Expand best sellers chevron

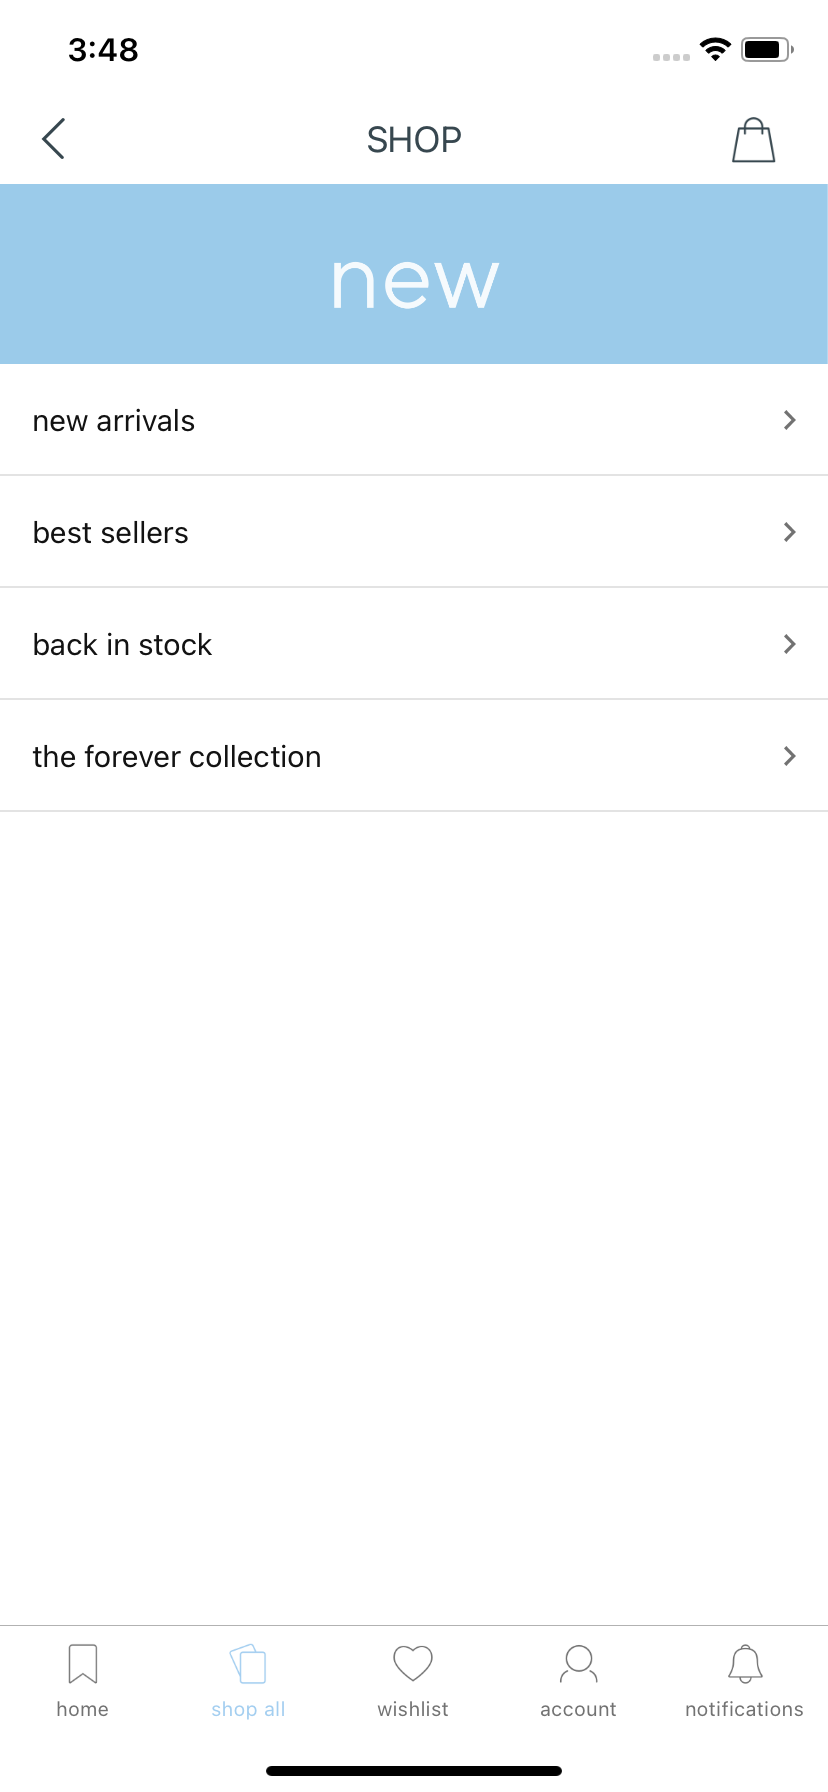790,532
